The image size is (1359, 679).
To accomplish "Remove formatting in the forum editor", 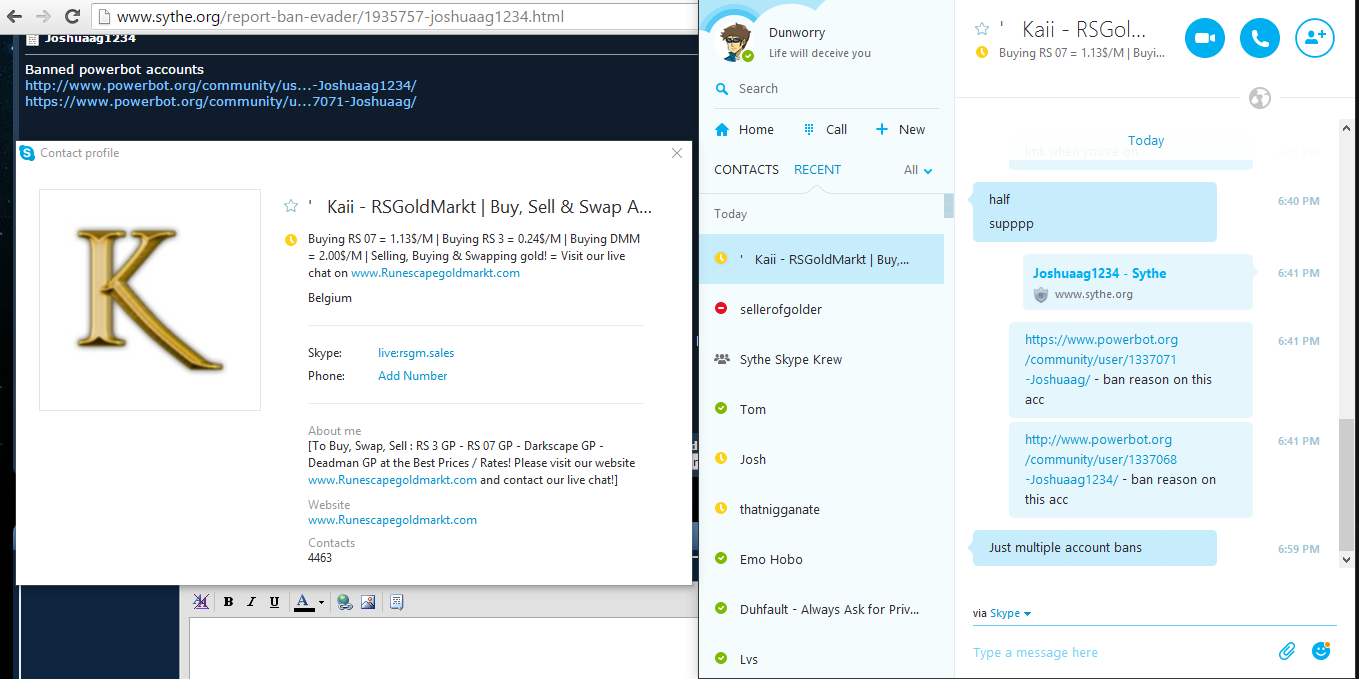I will (x=201, y=602).
